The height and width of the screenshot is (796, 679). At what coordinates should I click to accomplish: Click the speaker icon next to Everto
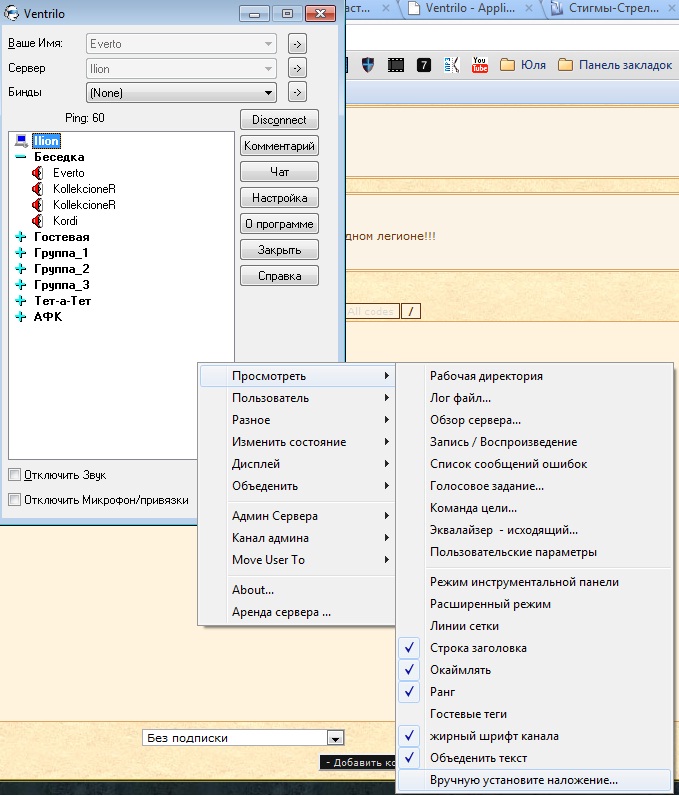(x=38, y=173)
